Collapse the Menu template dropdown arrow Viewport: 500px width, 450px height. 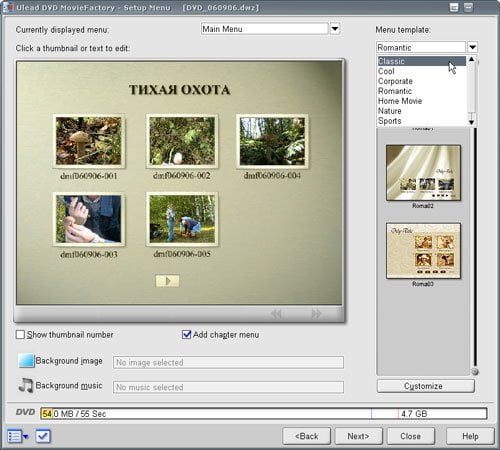click(472, 47)
